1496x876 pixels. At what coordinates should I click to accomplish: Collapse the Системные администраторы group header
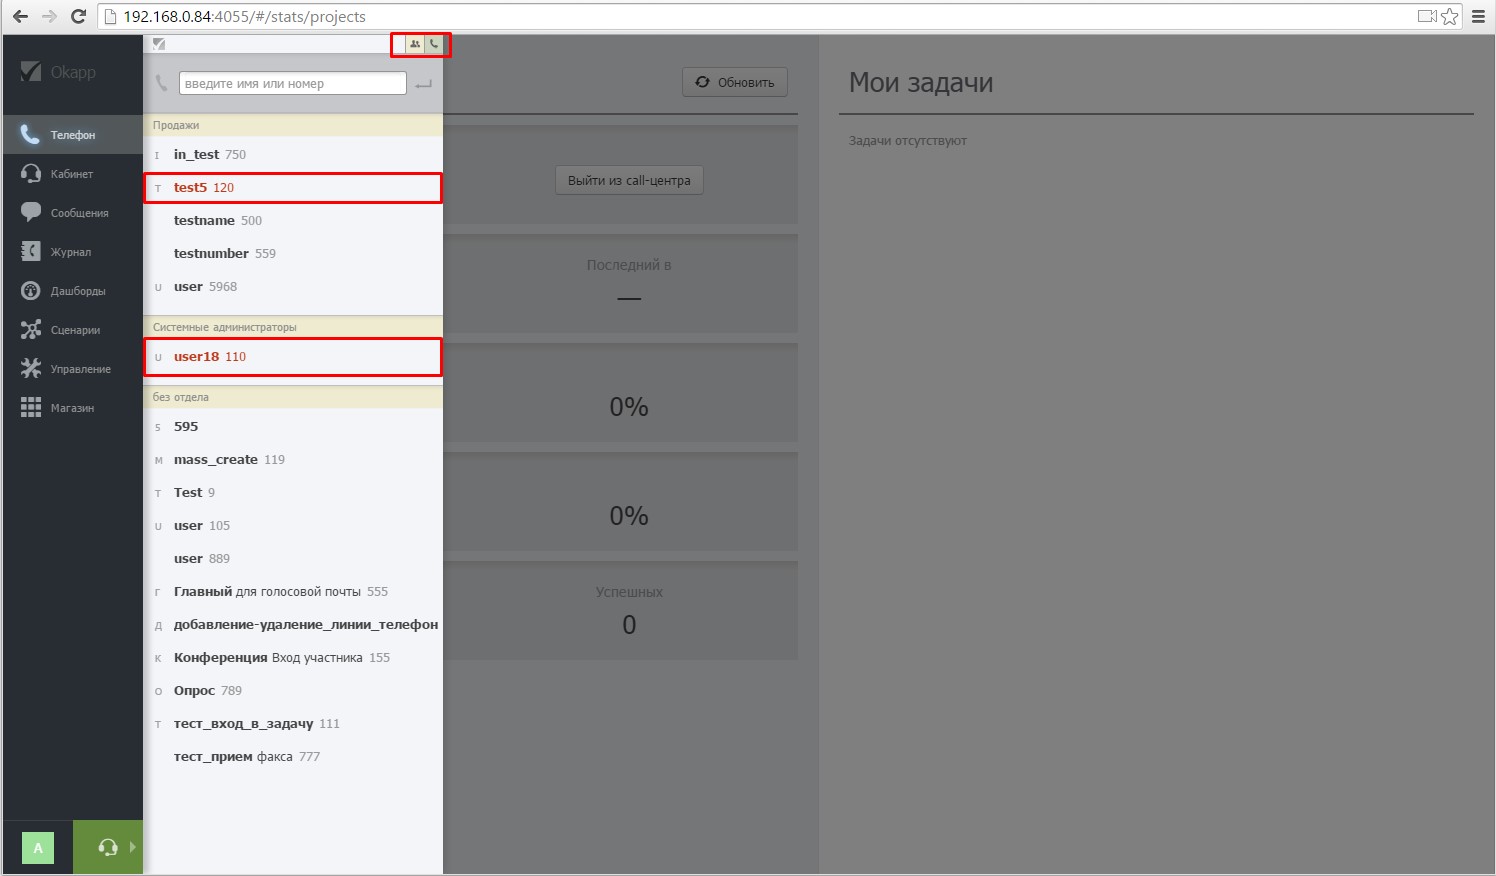(x=293, y=327)
